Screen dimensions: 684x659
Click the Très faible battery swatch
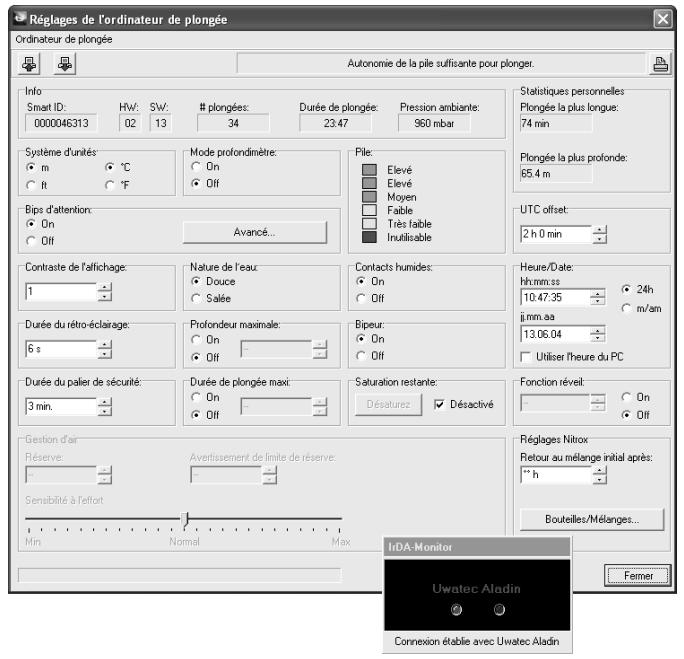[369, 224]
